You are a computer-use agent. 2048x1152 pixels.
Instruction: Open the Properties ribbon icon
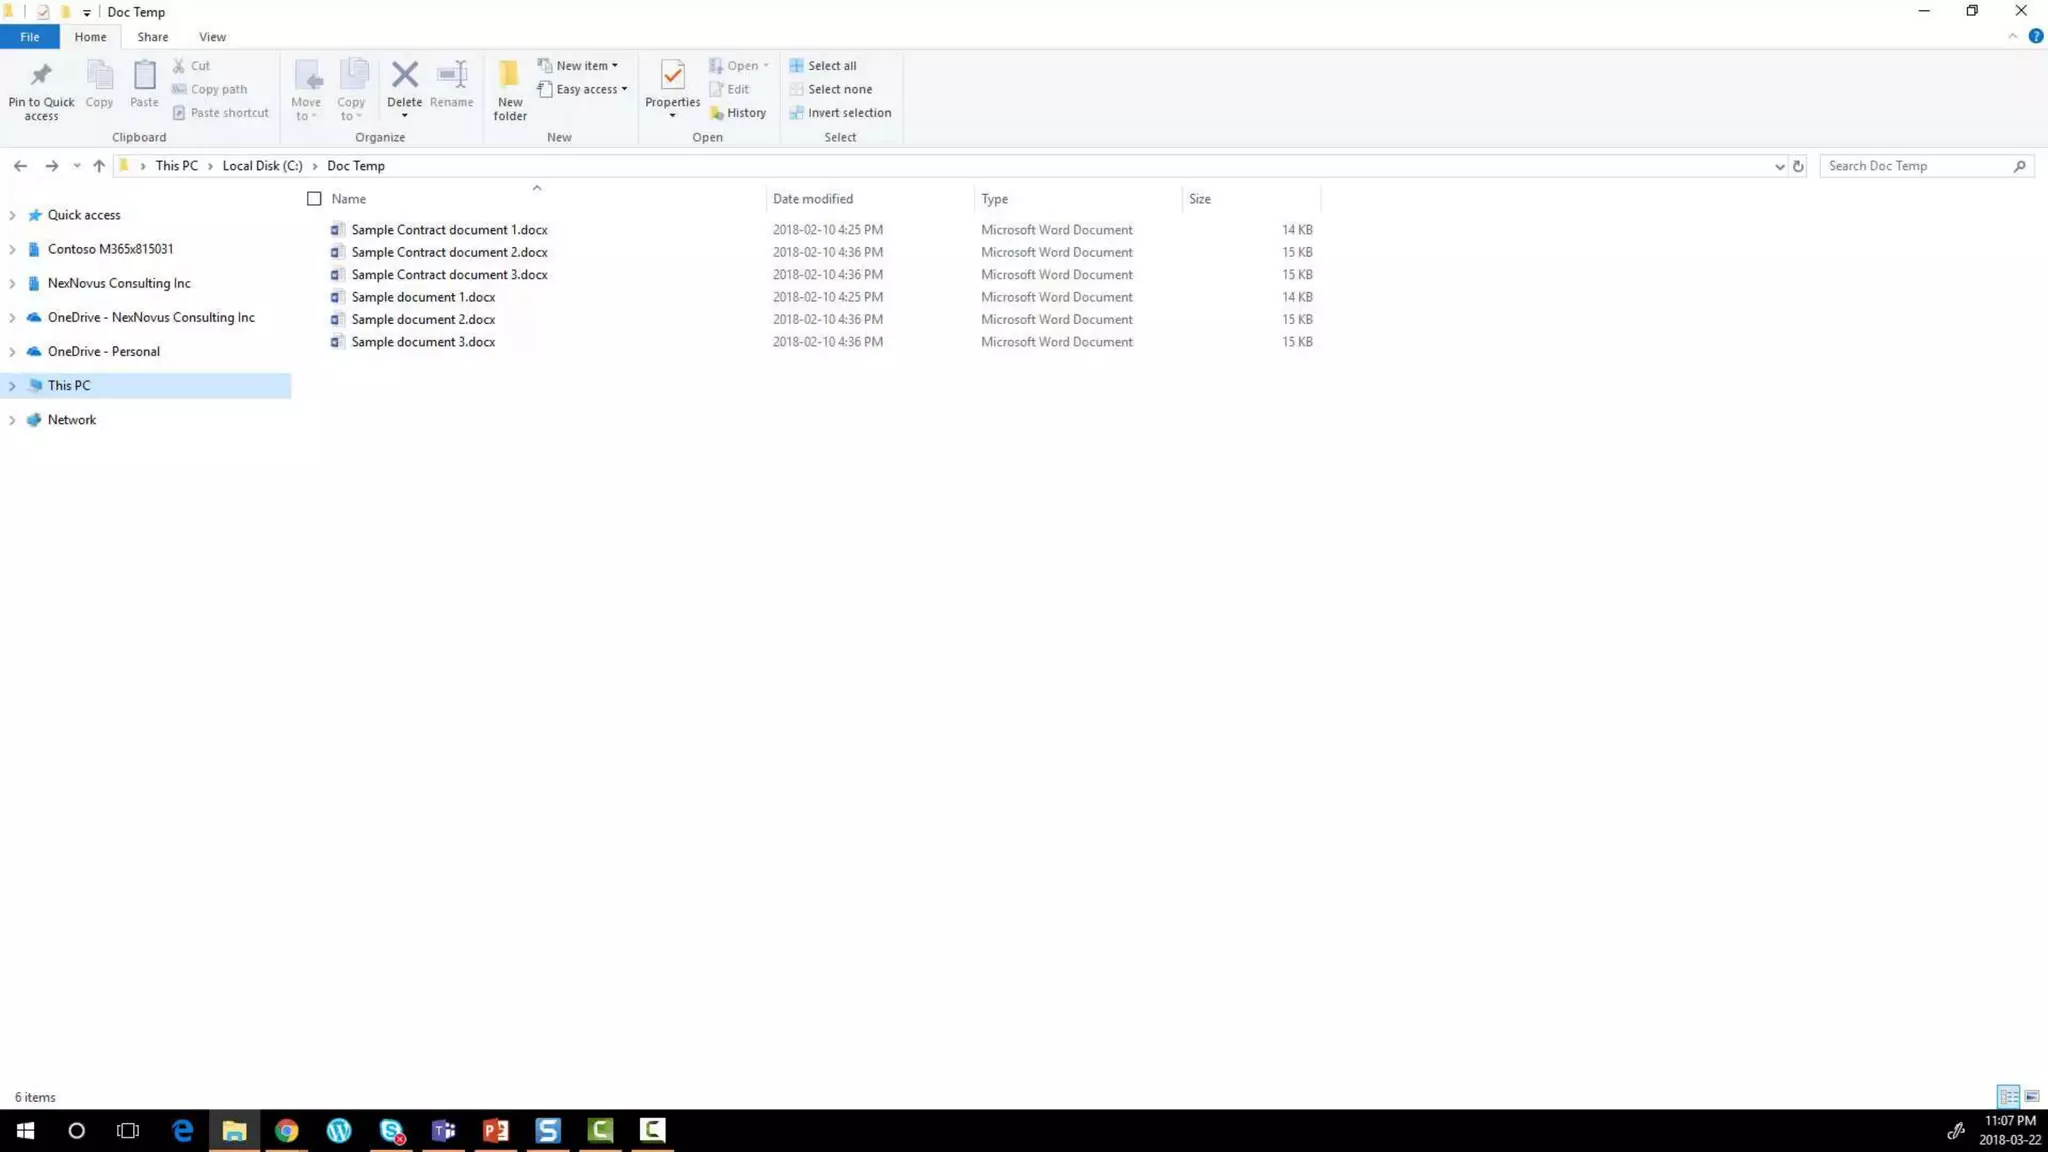[672, 76]
